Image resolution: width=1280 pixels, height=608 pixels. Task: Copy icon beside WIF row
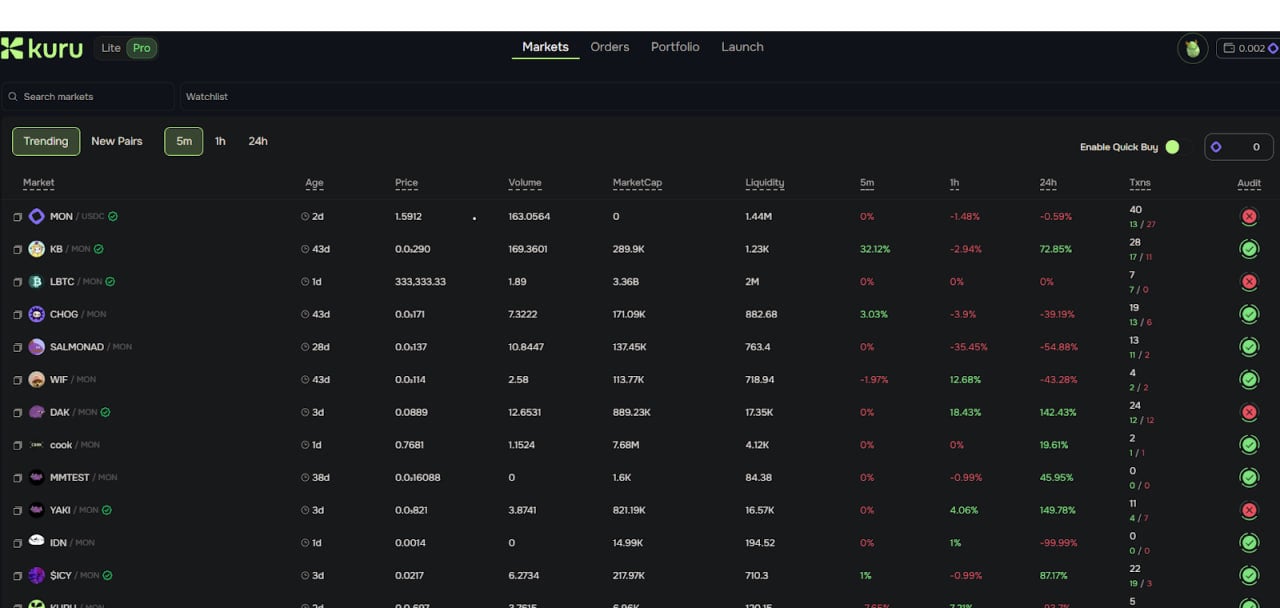point(17,380)
